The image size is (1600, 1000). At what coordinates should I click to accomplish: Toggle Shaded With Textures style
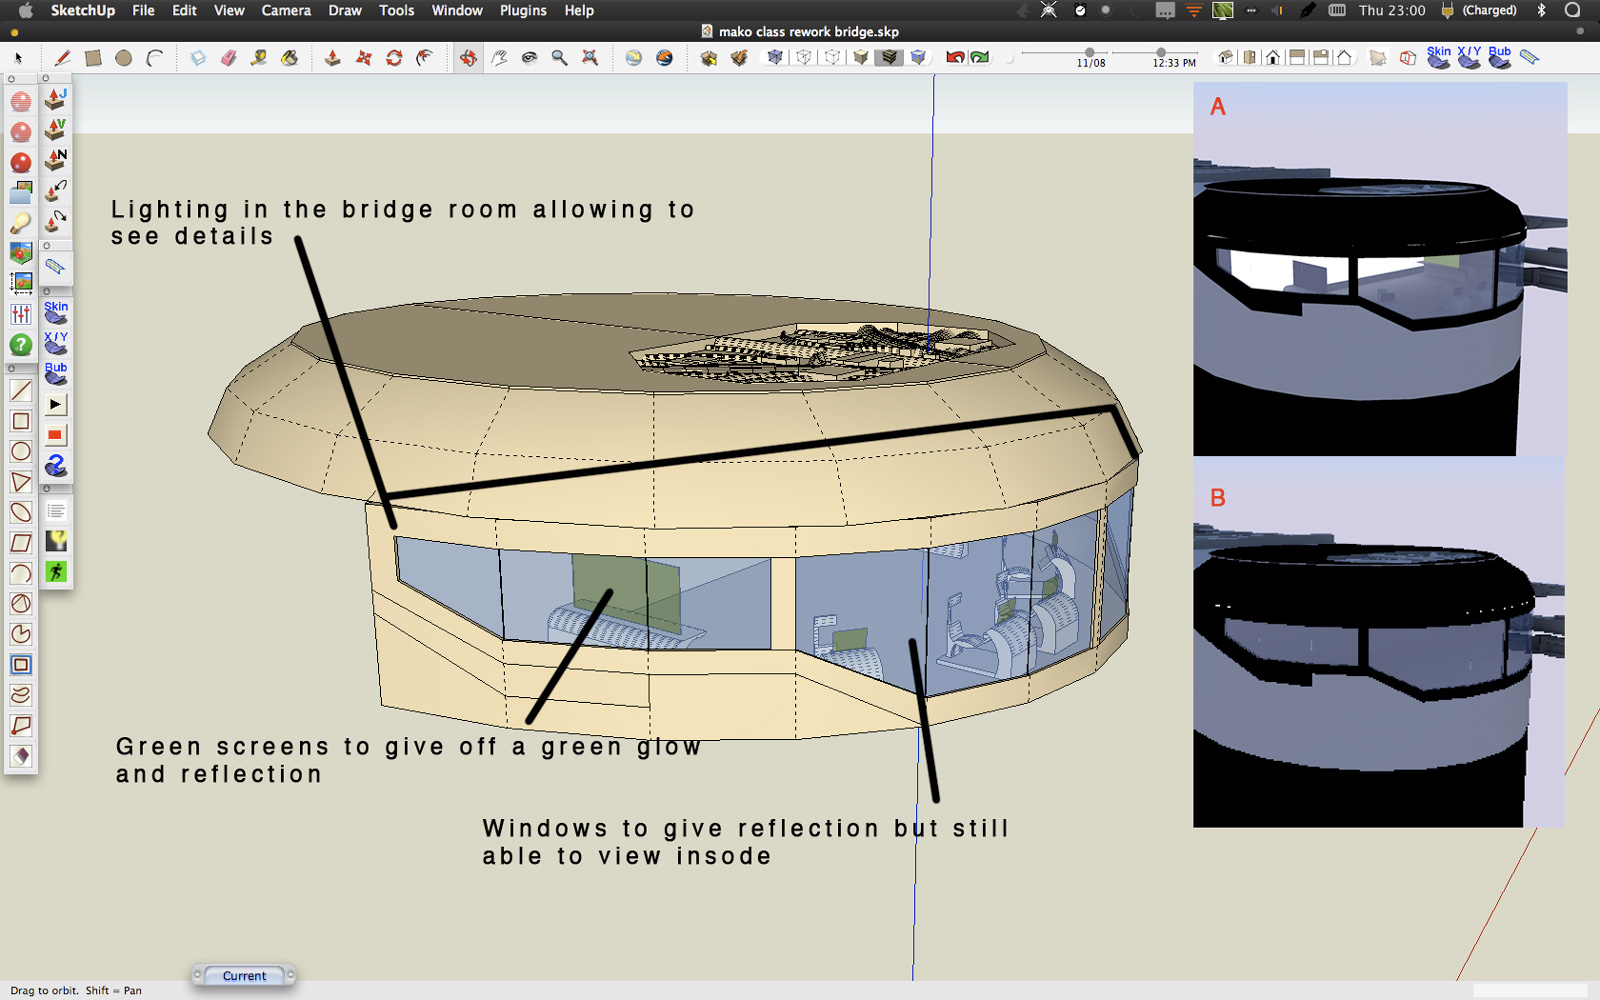[889, 58]
